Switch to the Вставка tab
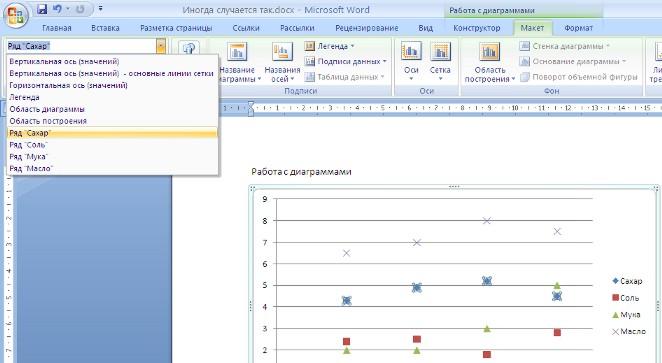This screenshot has width=662, height=363. point(105,28)
